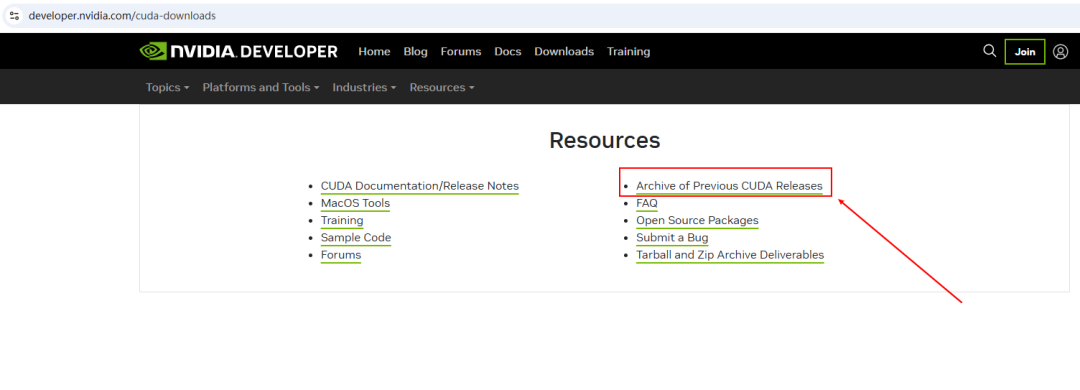The width and height of the screenshot is (1080, 390).
Task: Open the FAQ link
Action: pos(647,203)
